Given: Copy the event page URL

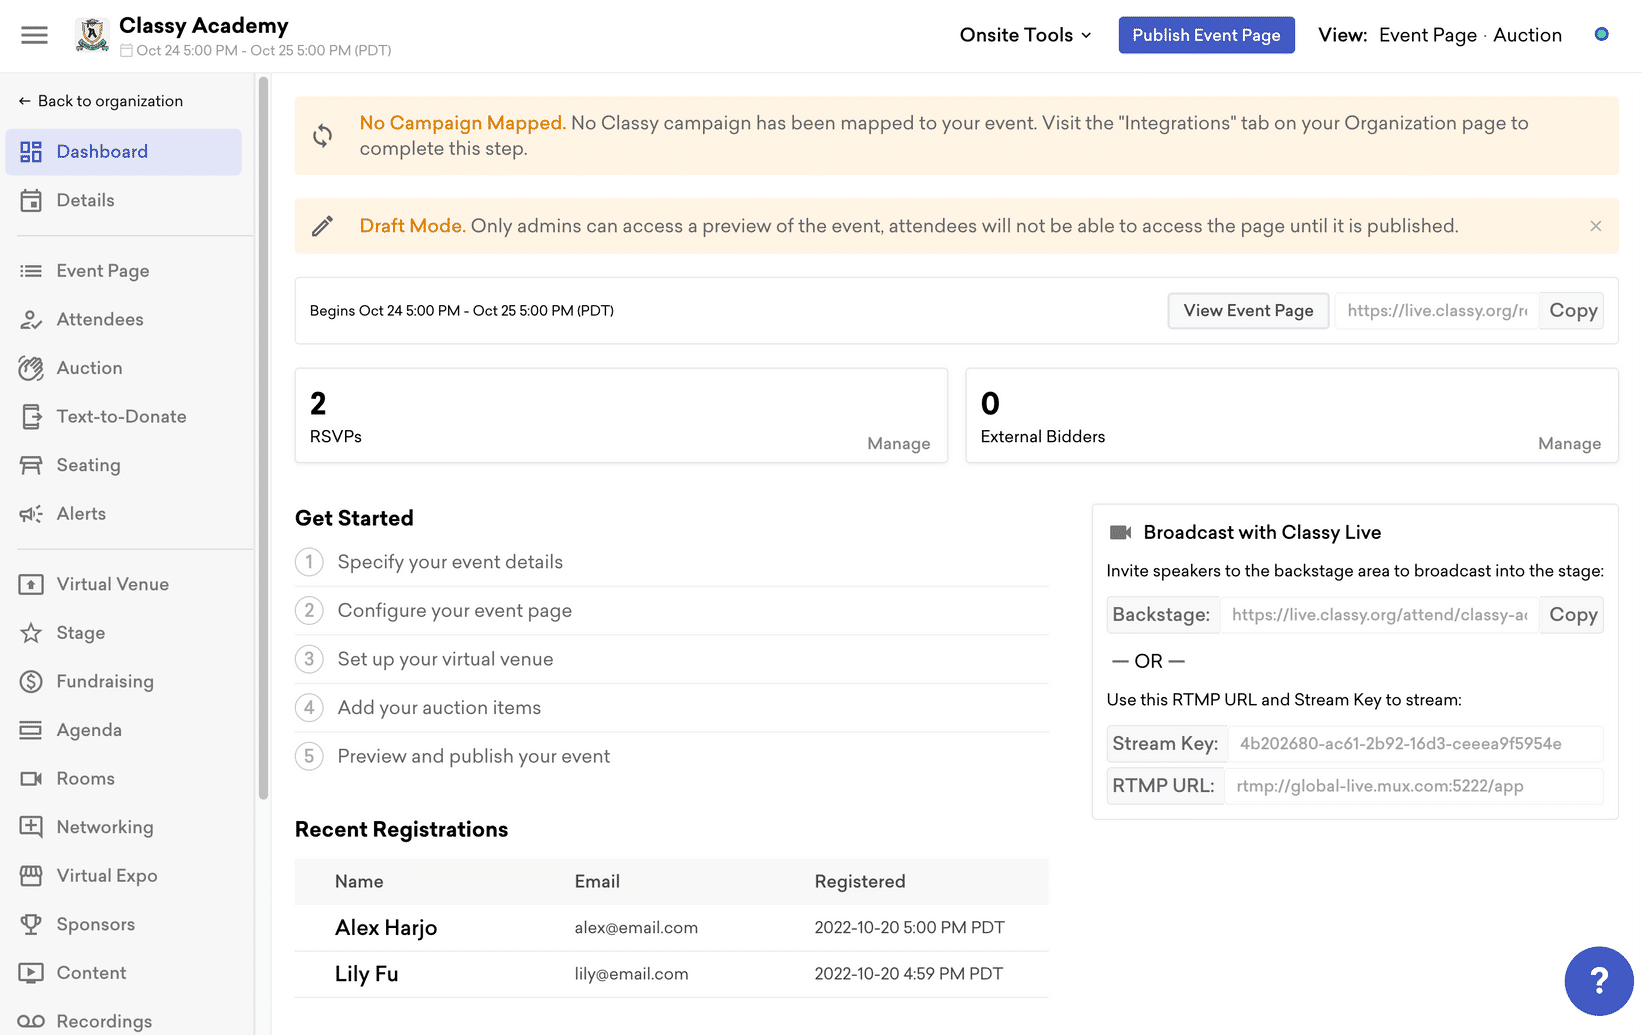Looking at the screenshot, I should click(x=1572, y=311).
